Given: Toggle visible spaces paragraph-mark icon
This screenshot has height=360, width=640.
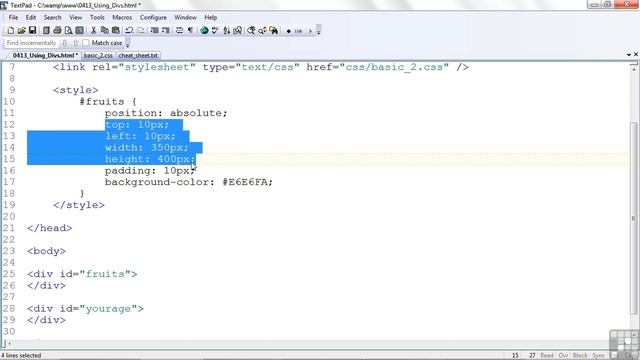Looking at the screenshot, I should (190, 31).
